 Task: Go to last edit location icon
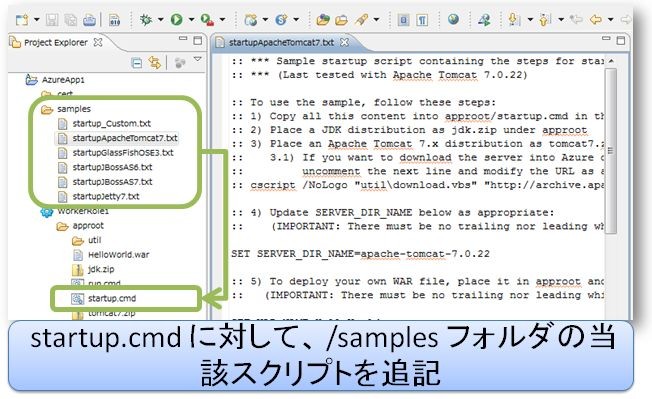click(x=576, y=19)
